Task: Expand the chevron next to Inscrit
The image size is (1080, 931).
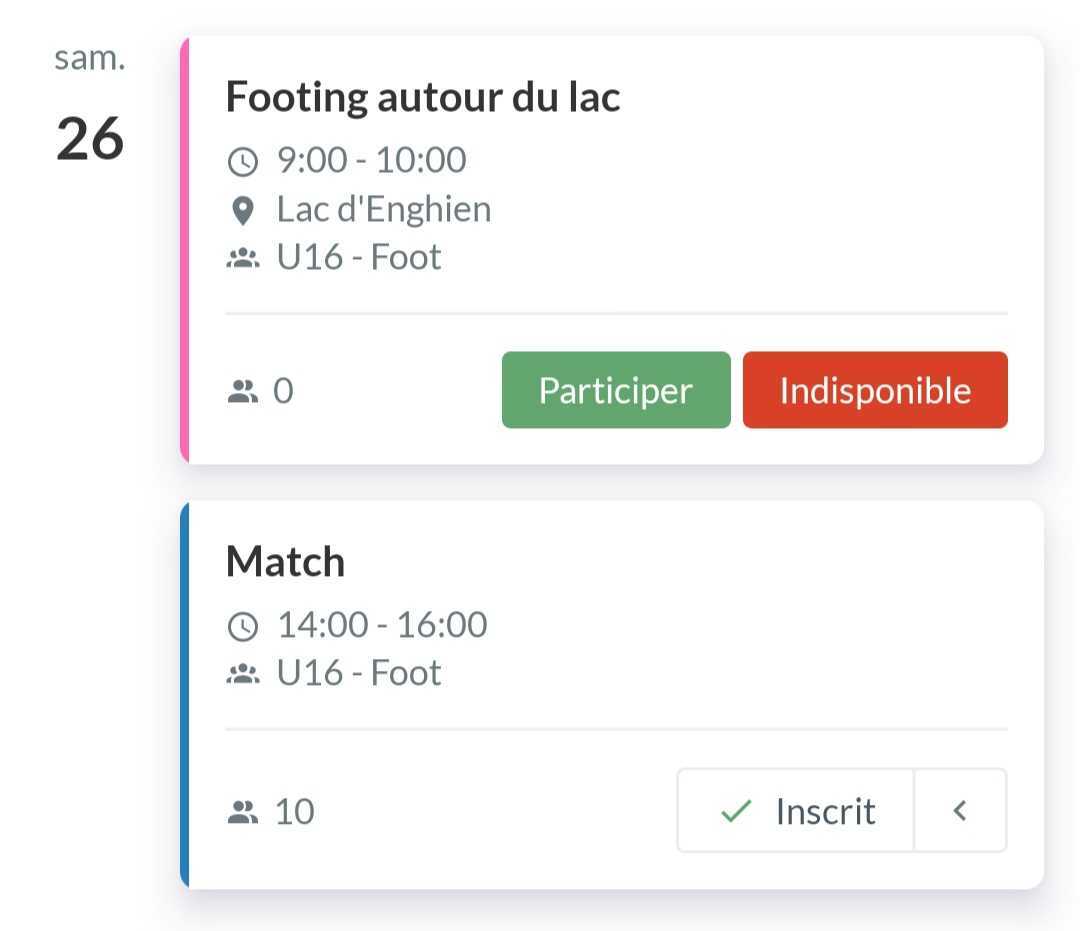Action: point(960,811)
